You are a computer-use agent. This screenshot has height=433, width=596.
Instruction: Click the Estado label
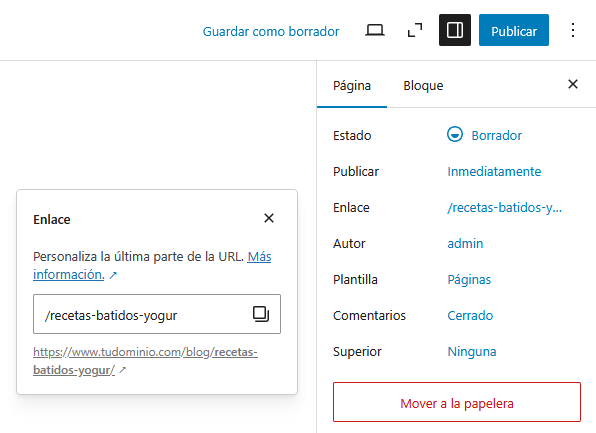(352, 136)
